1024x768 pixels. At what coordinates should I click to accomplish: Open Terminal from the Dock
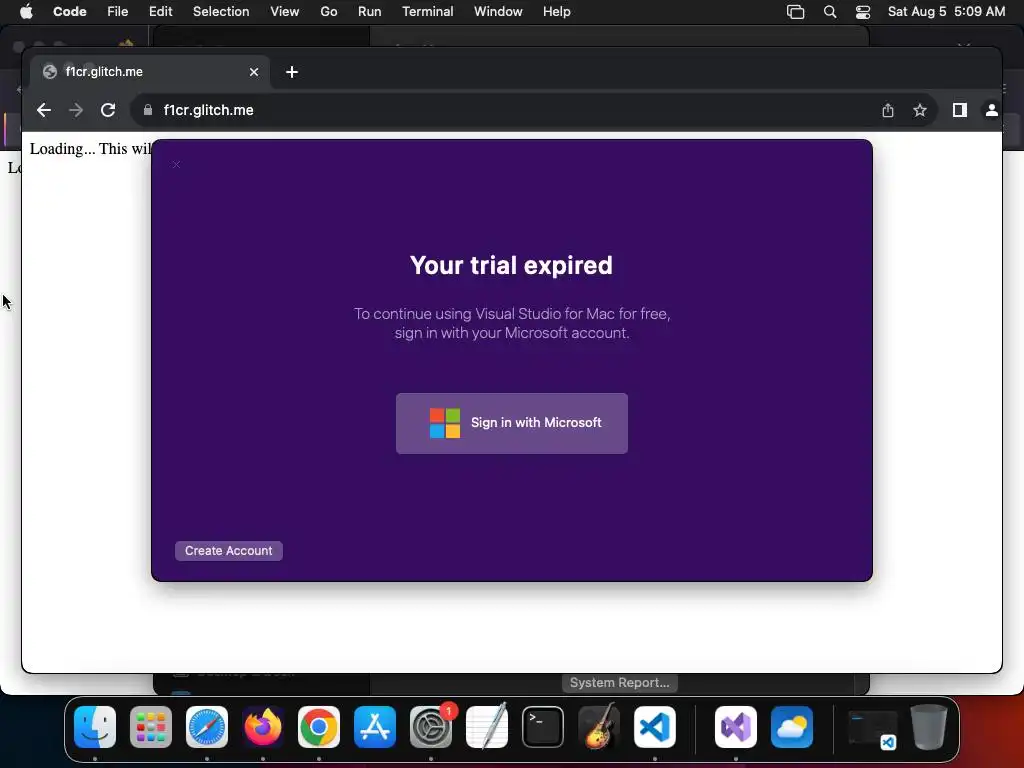543,727
